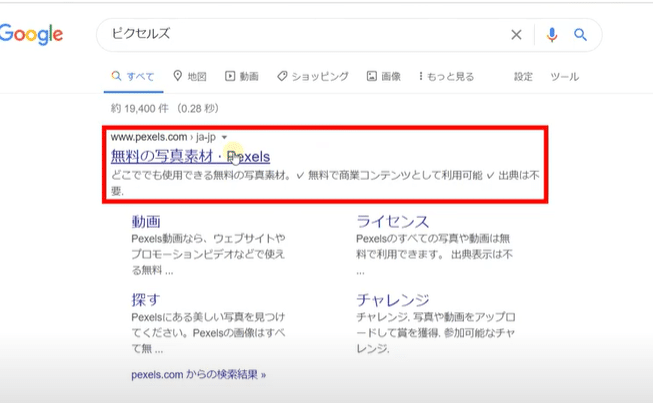Click the Pexelsのすべての写真や動画は無 description text
The height and width of the screenshot is (403, 653).
(434, 254)
